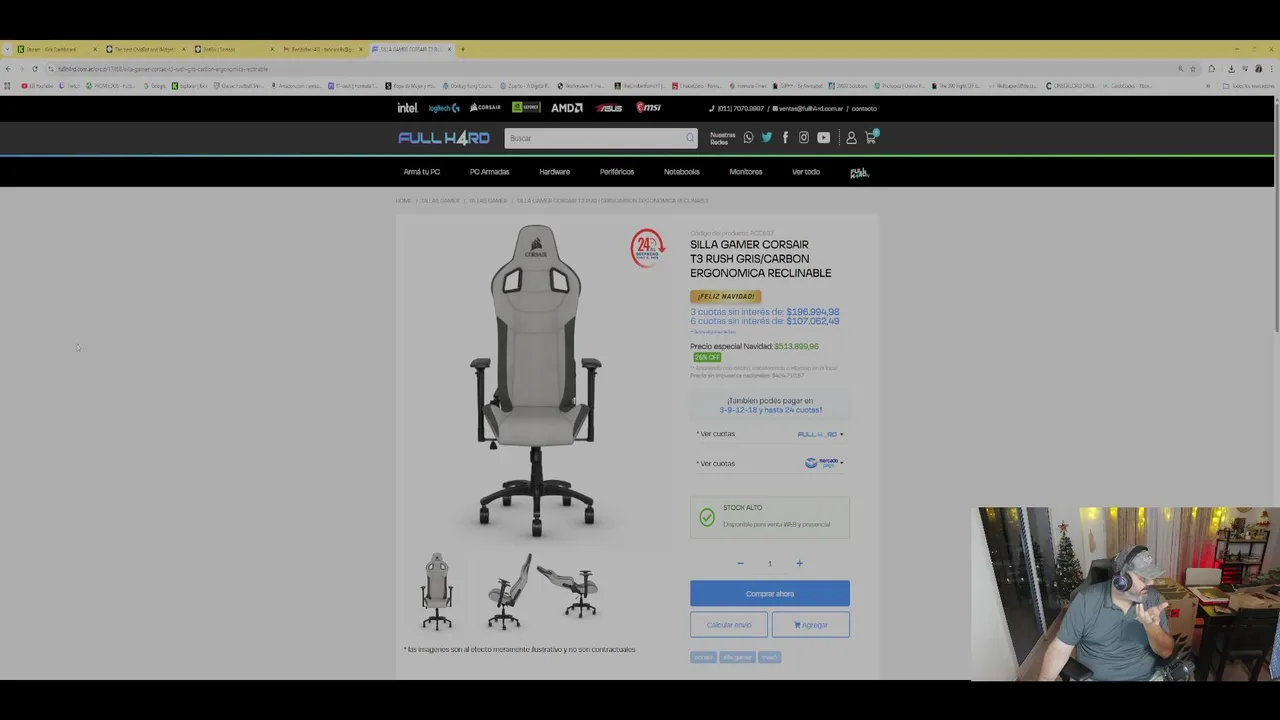
Task: Open the shopping cart icon
Action: (871, 137)
